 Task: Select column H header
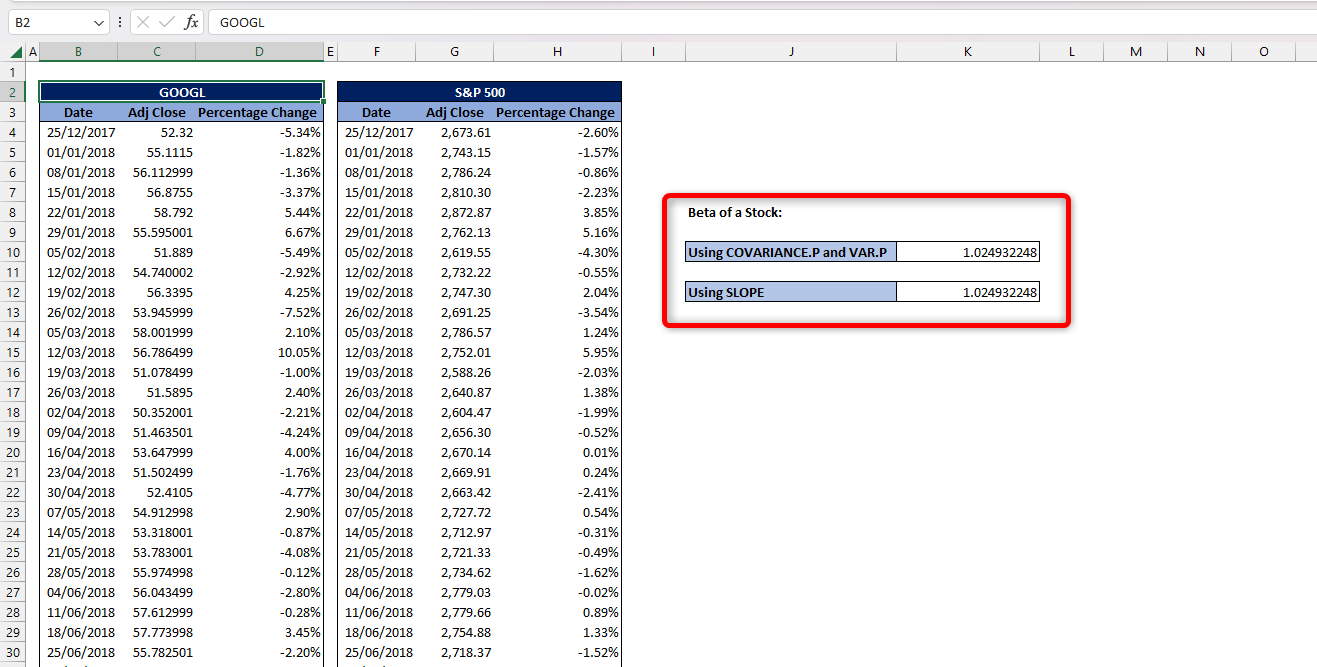[557, 52]
